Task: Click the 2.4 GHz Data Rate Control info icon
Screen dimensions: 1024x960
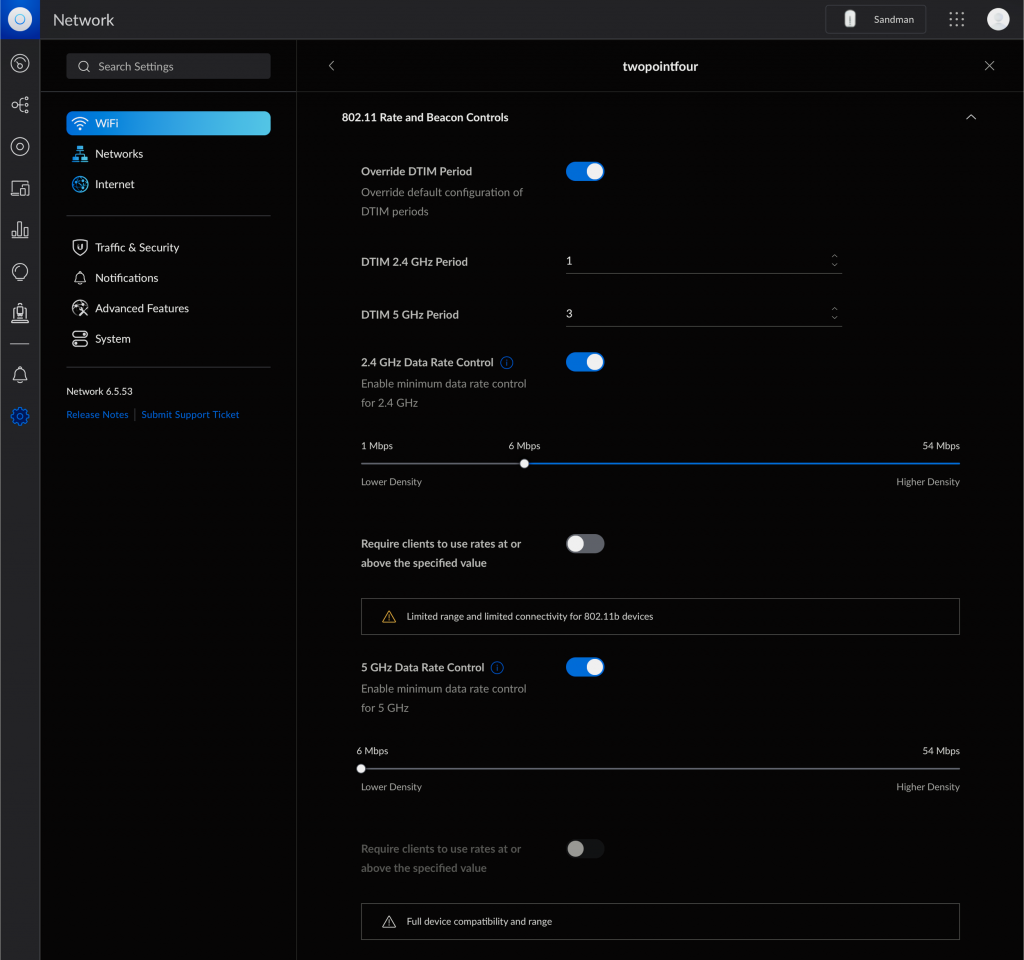Action: tap(507, 362)
